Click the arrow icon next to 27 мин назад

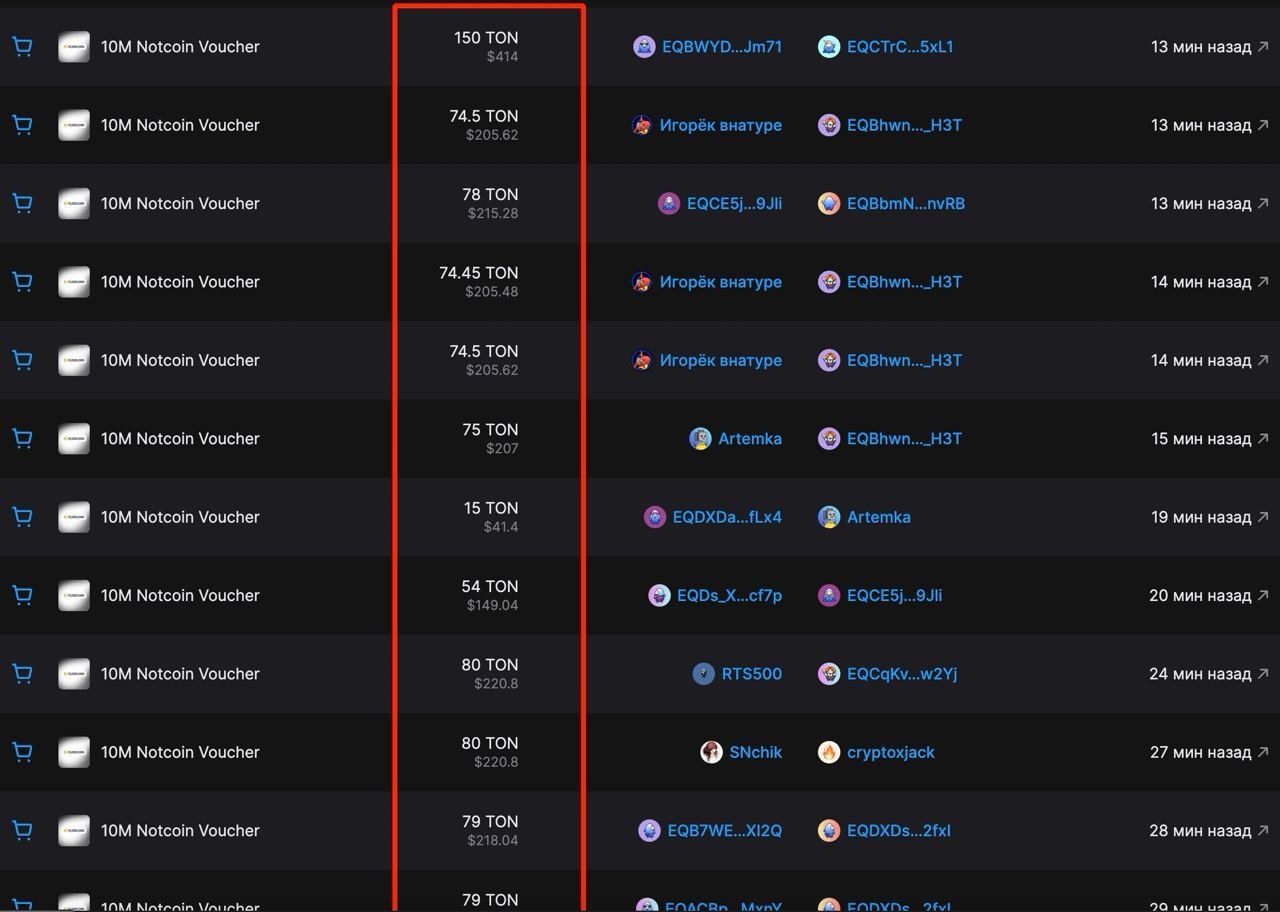1263,752
